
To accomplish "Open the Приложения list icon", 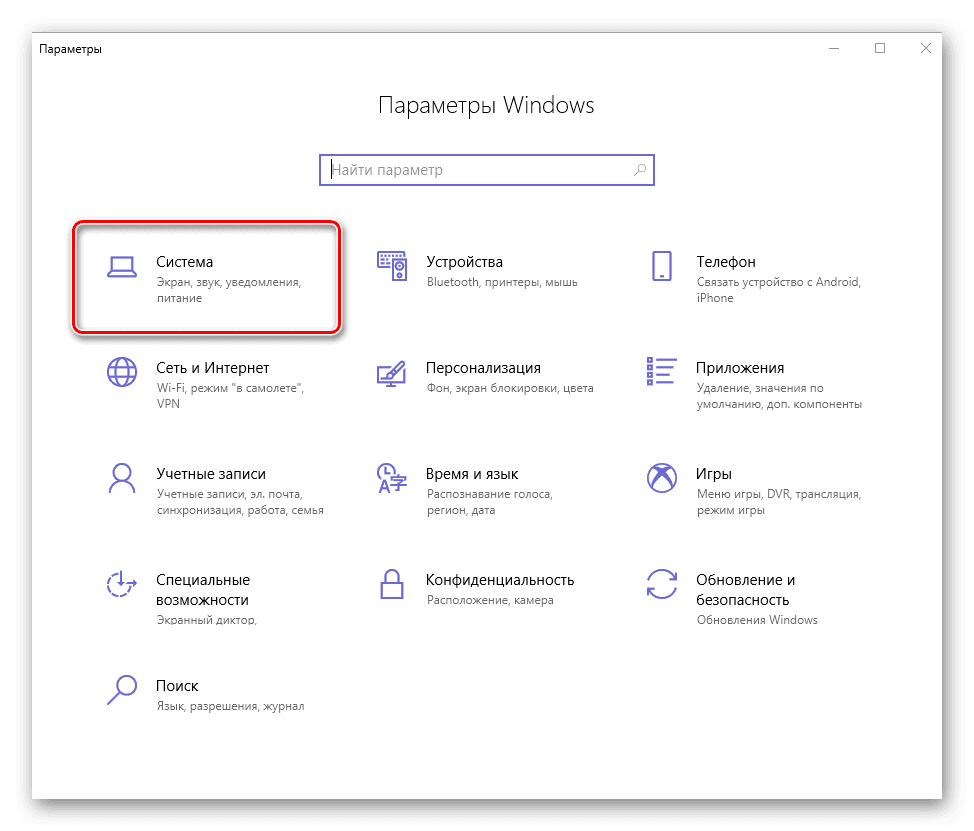I will click(x=662, y=371).
